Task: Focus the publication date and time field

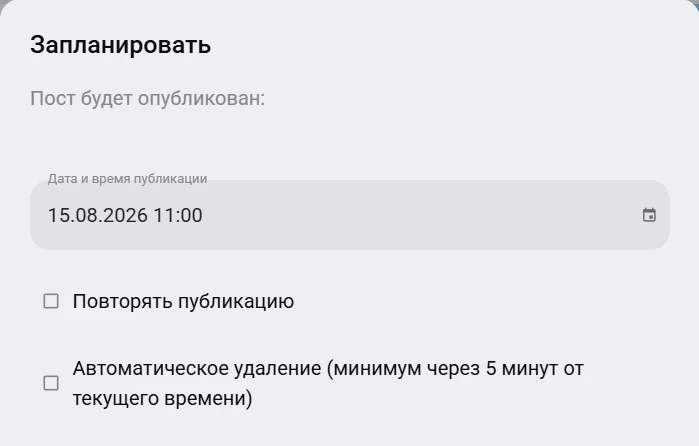Action: point(350,215)
